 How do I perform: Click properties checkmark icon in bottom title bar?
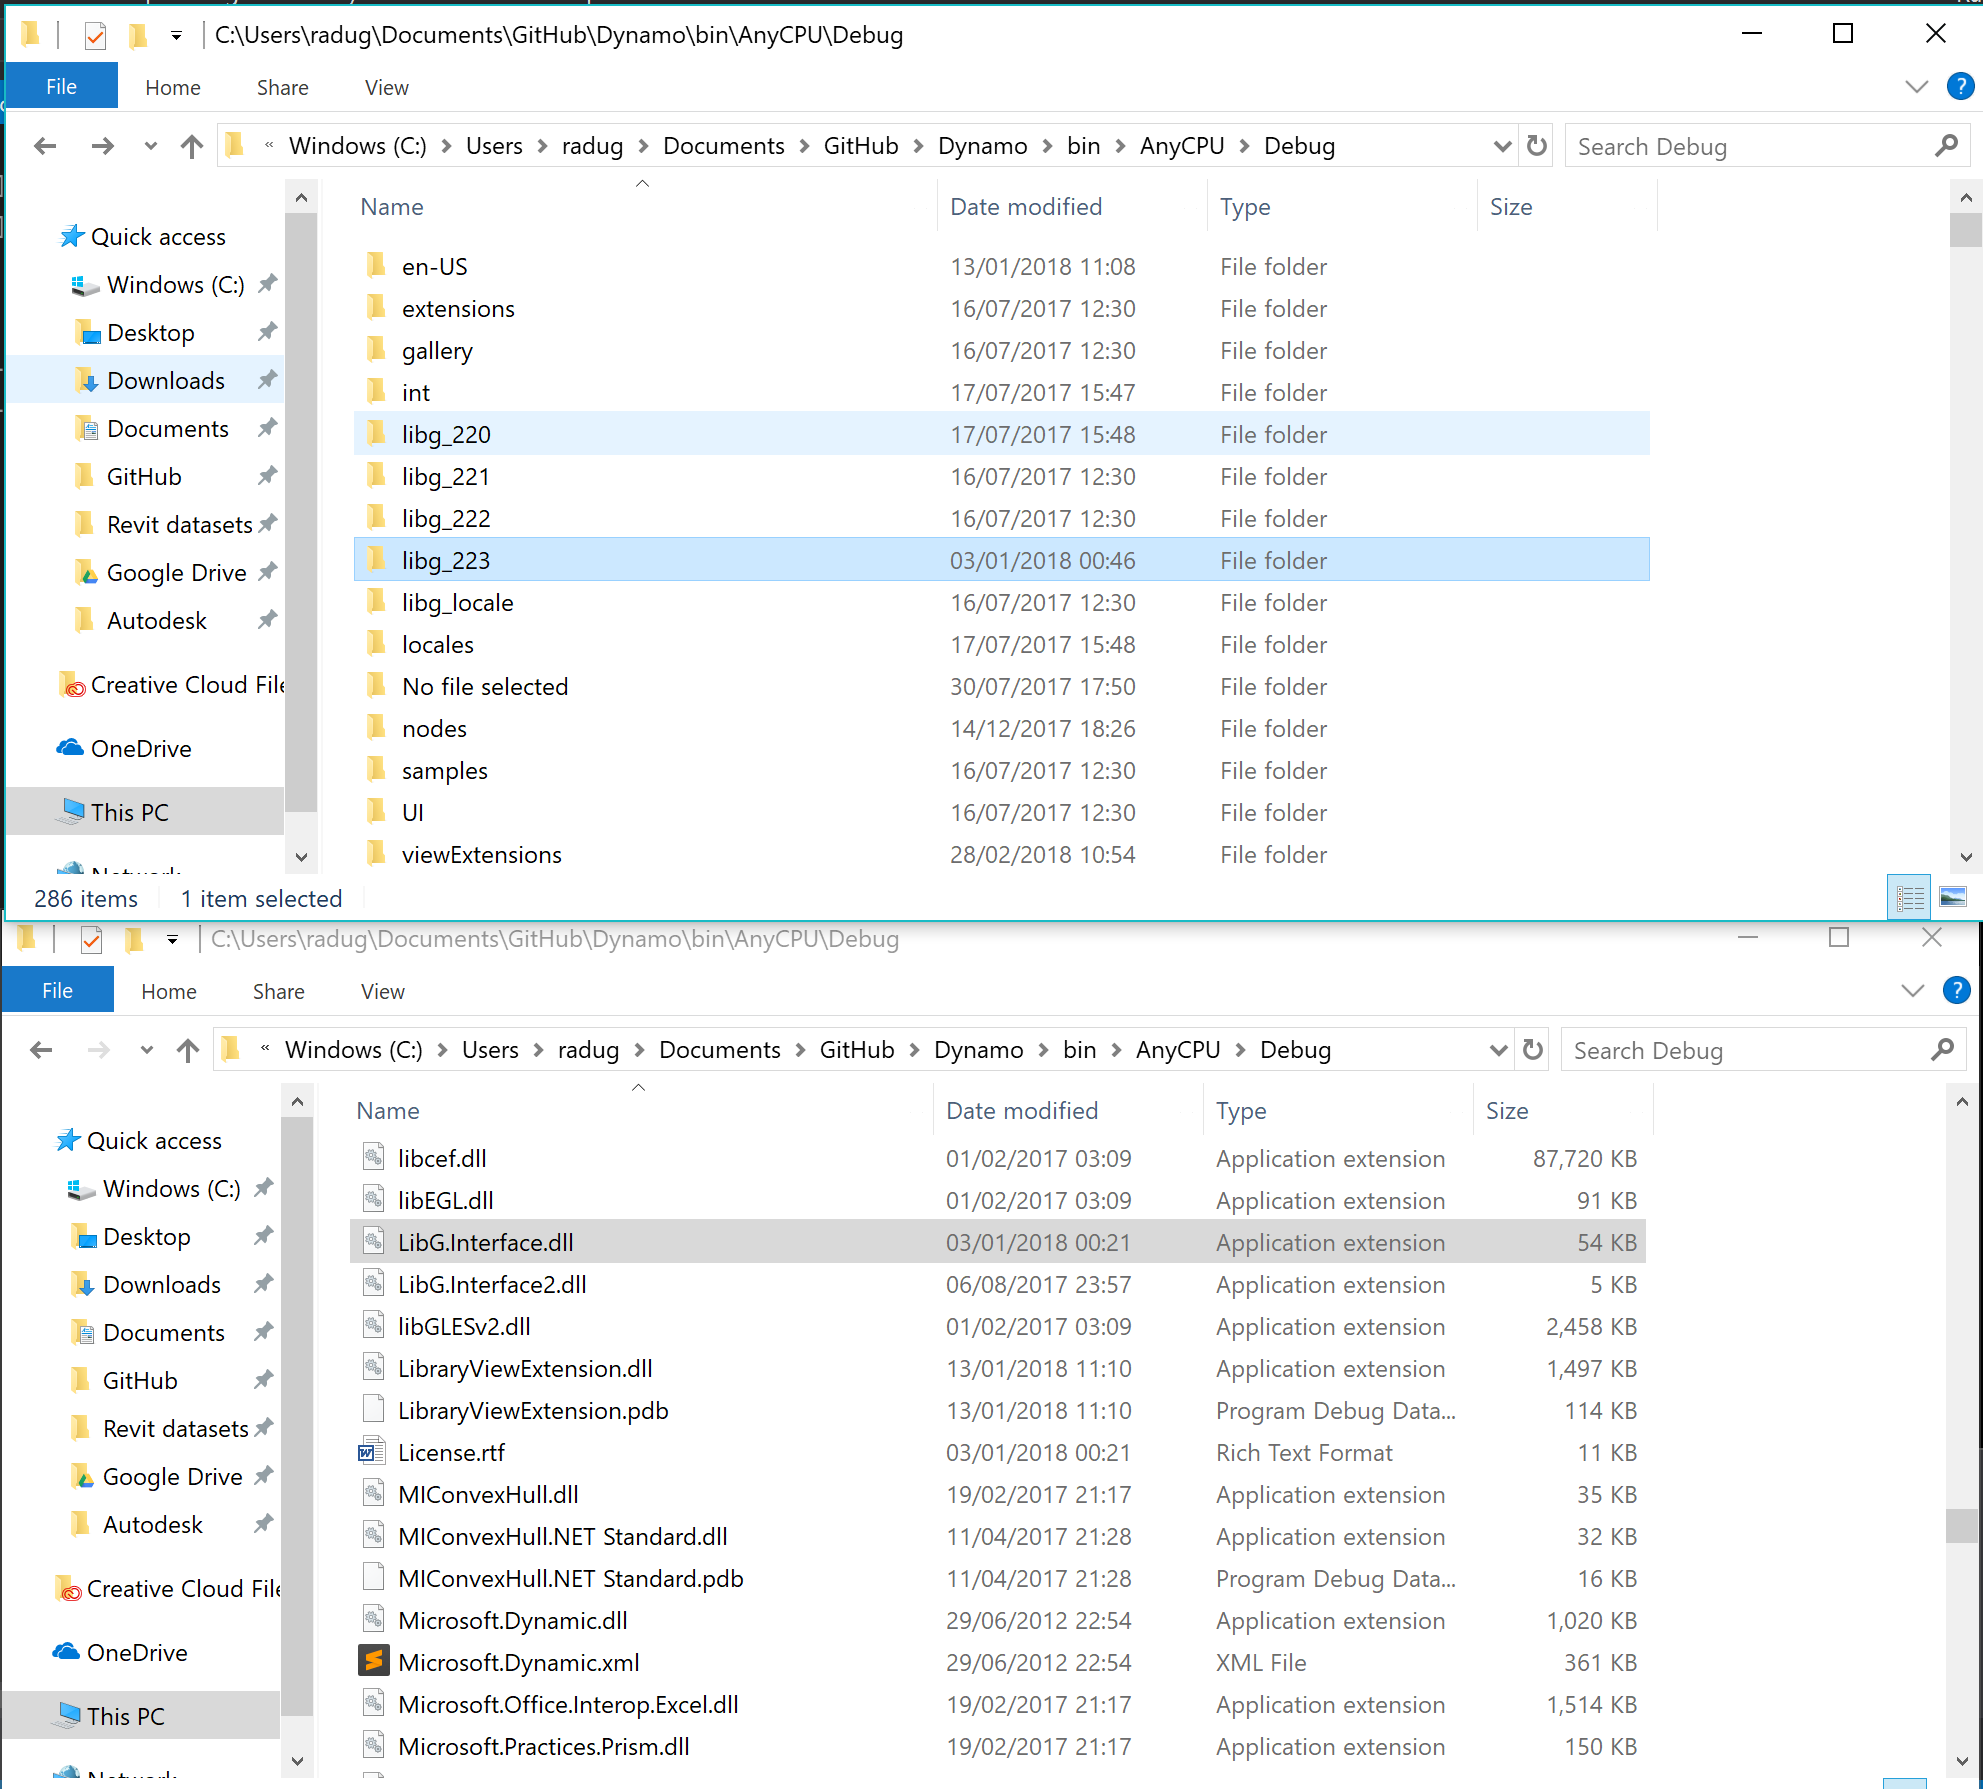pos(91,940)
